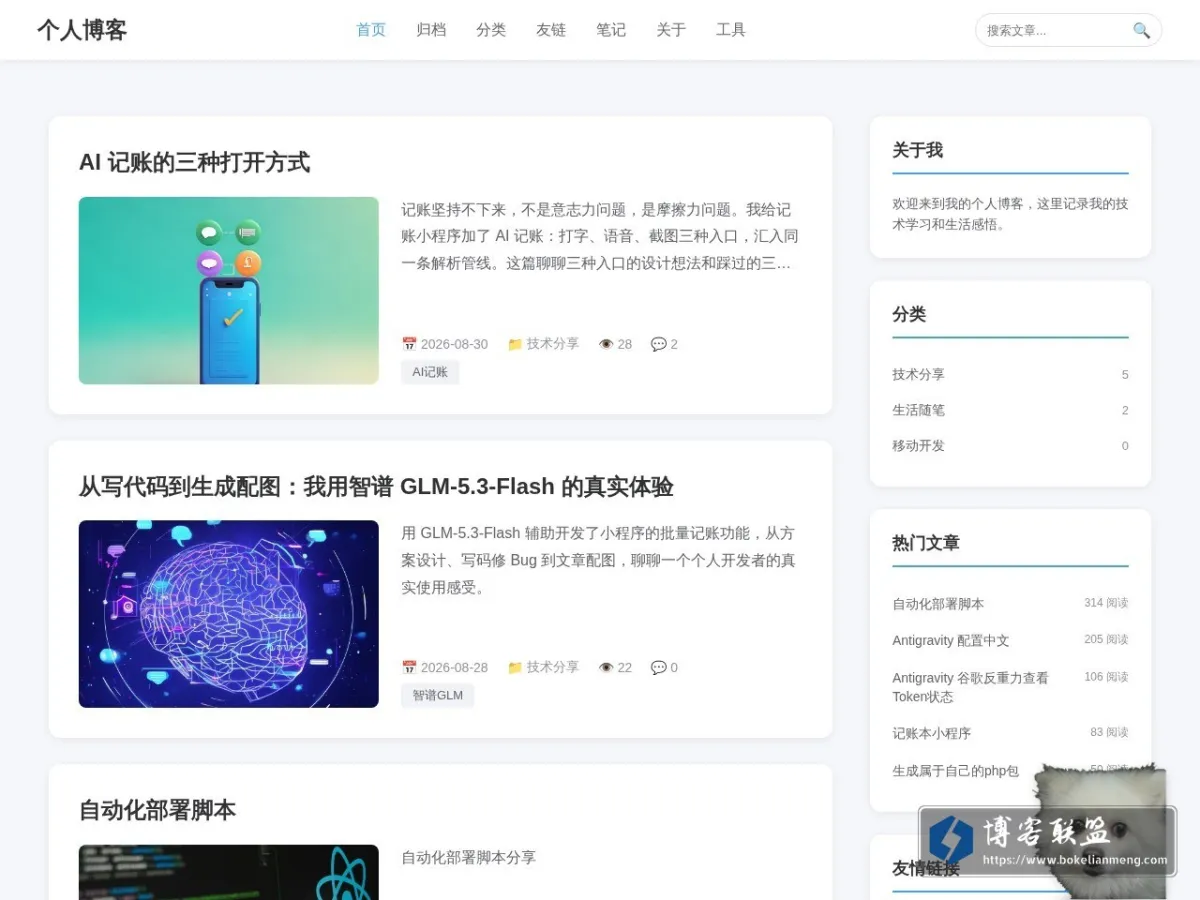Click the date 2026-08-28
The image size is (1200, 900).
pyautogui.click(x=454, y=667)
